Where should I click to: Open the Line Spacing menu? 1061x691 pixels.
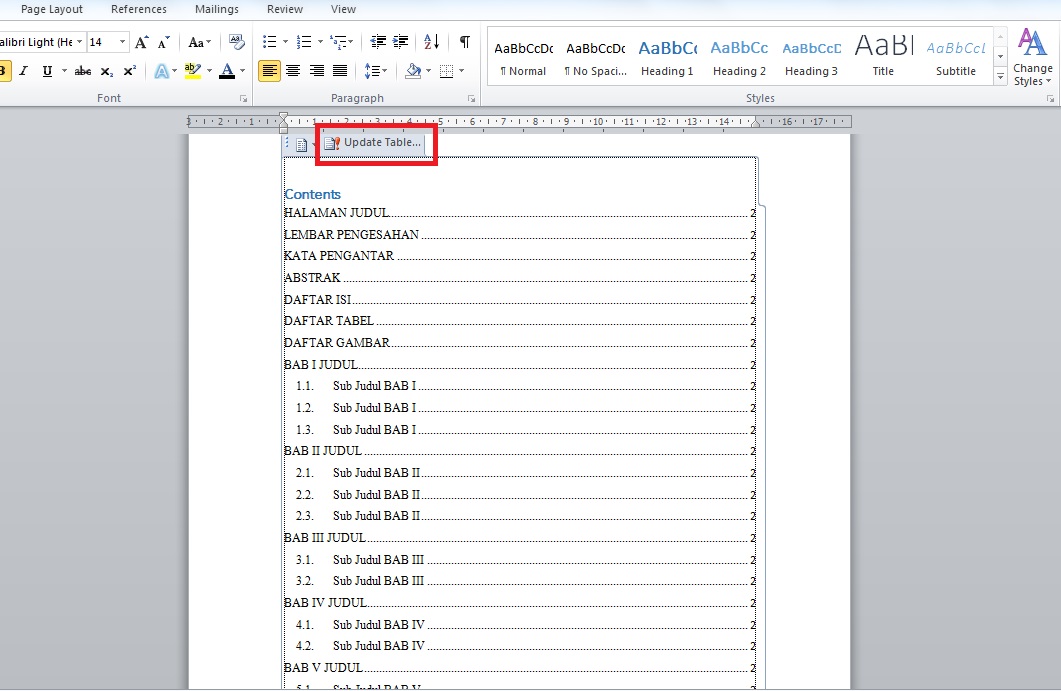pyautogui.click(x=376, y=71)
